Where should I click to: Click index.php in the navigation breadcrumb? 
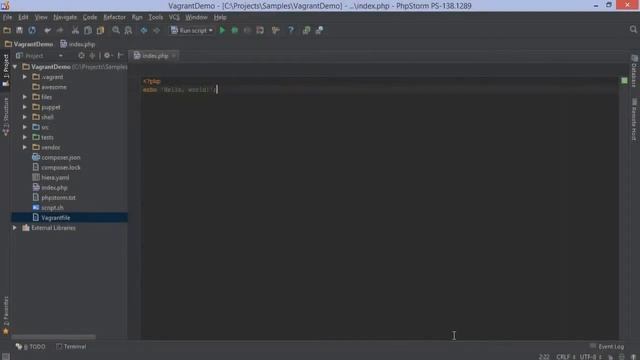(78, 44)
